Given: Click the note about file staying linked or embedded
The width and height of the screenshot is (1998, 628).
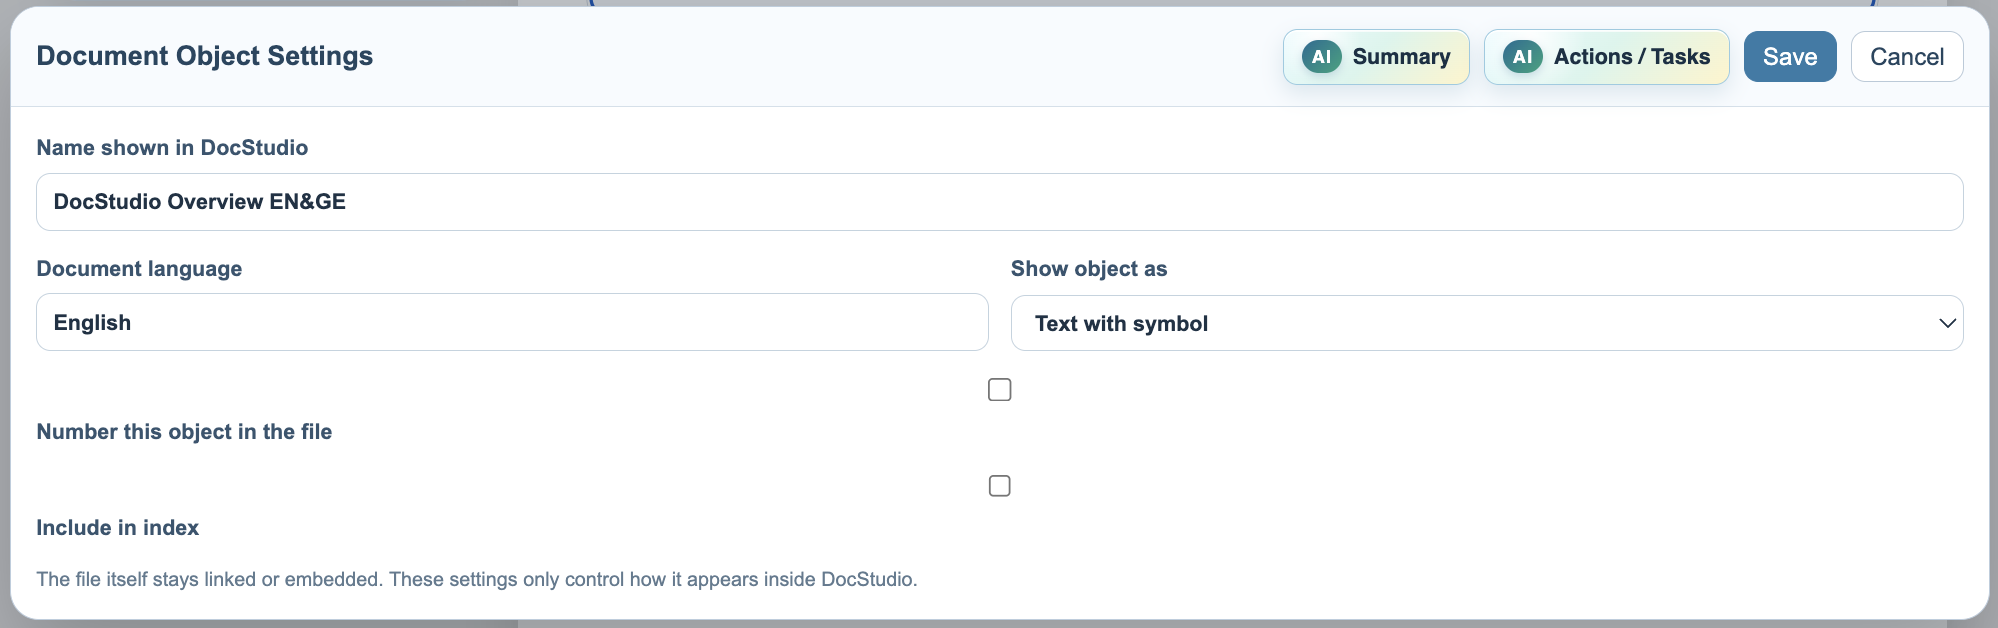Looking at the screenshot, I should pos(477,579).
